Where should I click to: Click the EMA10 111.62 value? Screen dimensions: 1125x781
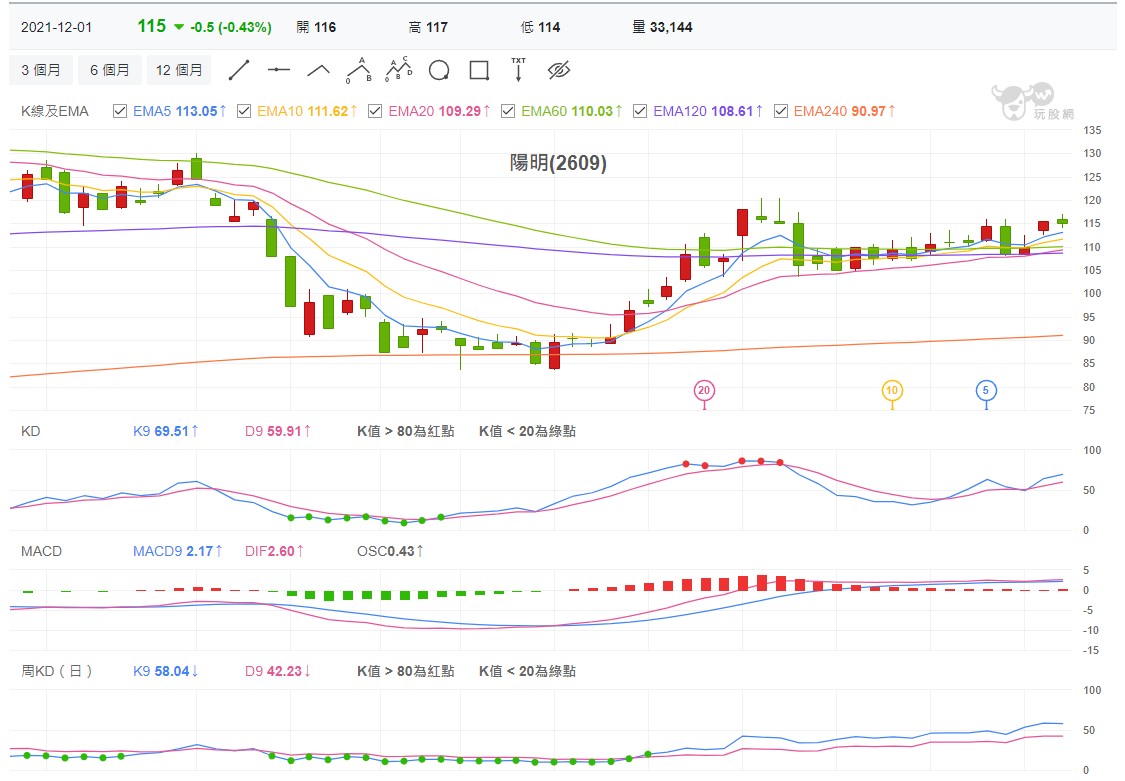[307, 111]
